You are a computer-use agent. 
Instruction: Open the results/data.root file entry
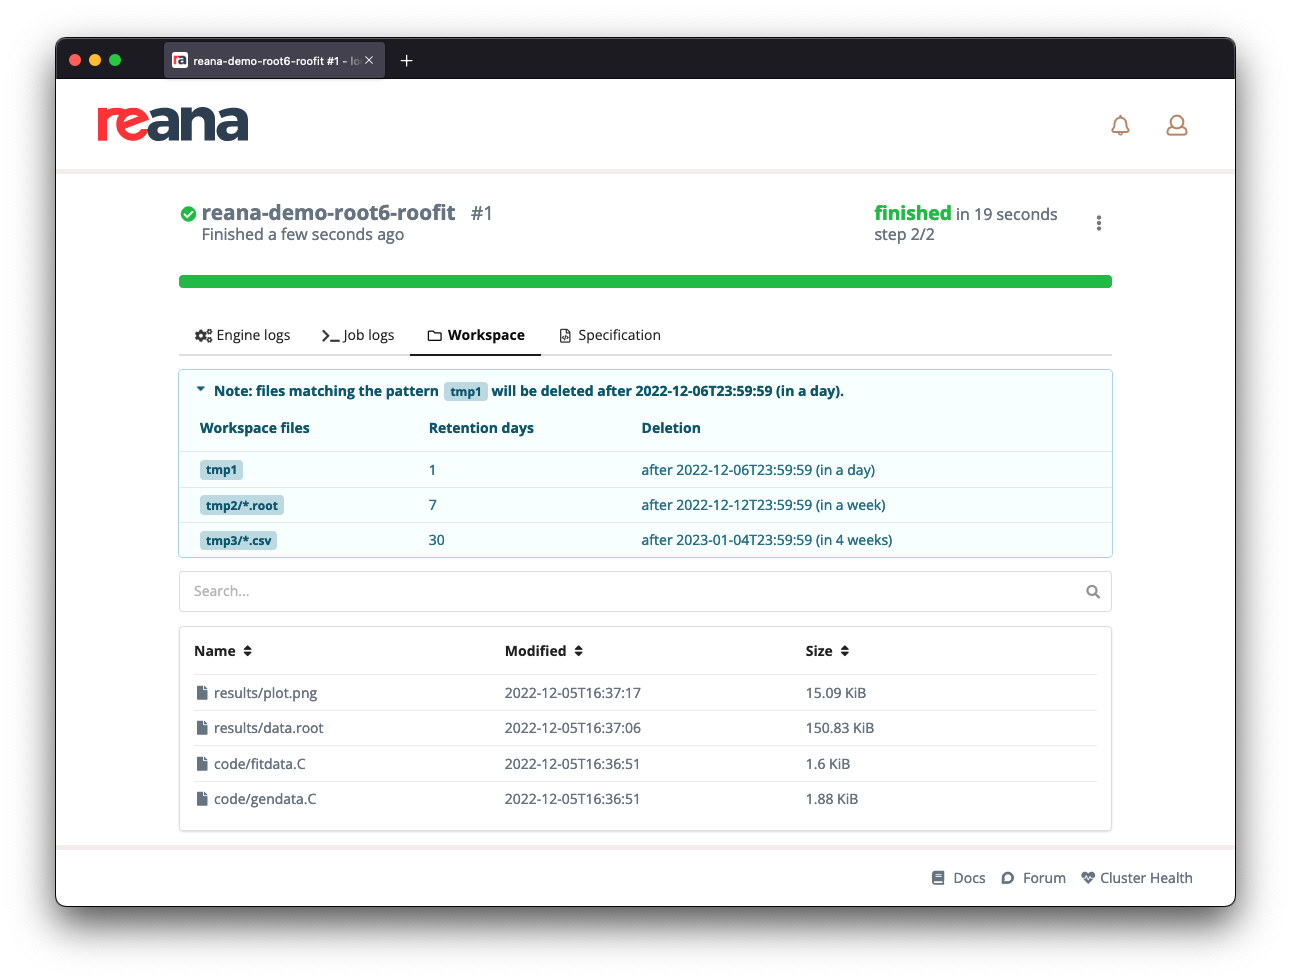tap(266, 728)
